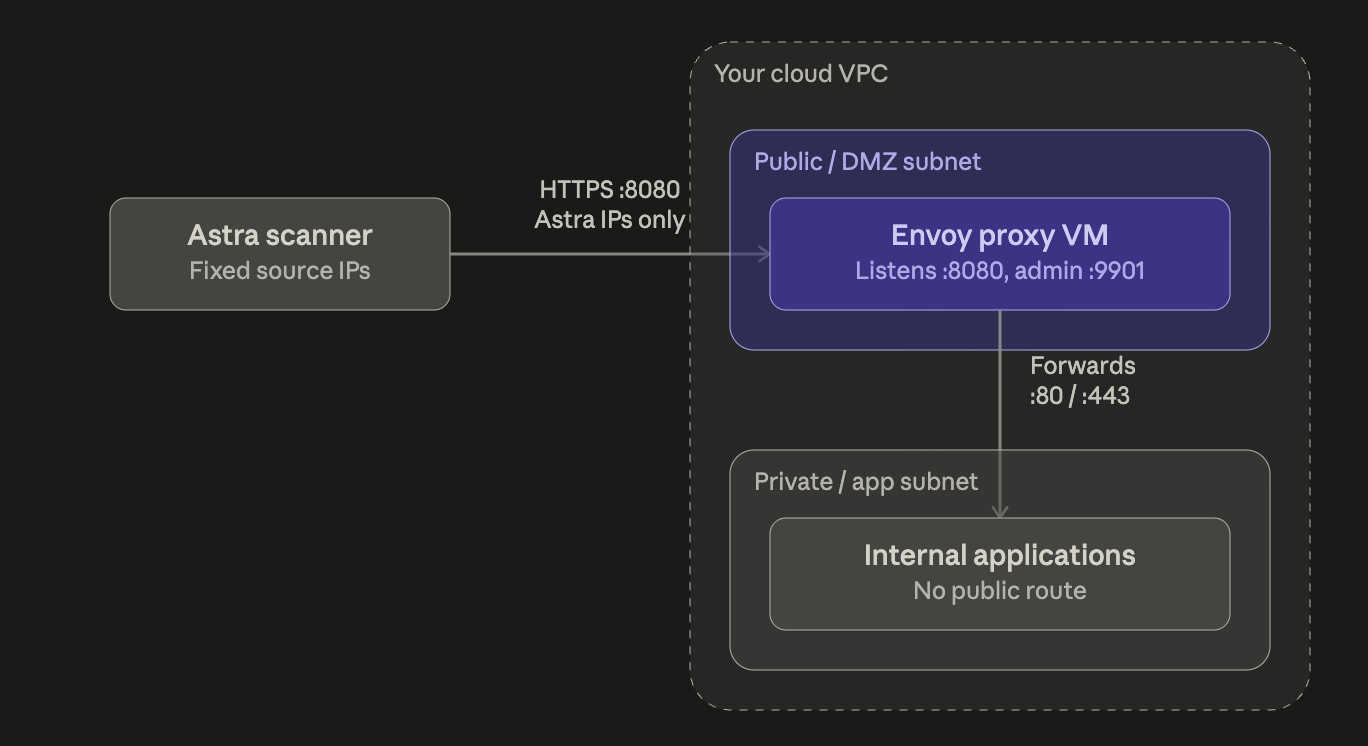The height and width of the screenshot is (746, 1368).
Task: Click the "HTTPS :8080" arrow label
Action: coord(610,190)
